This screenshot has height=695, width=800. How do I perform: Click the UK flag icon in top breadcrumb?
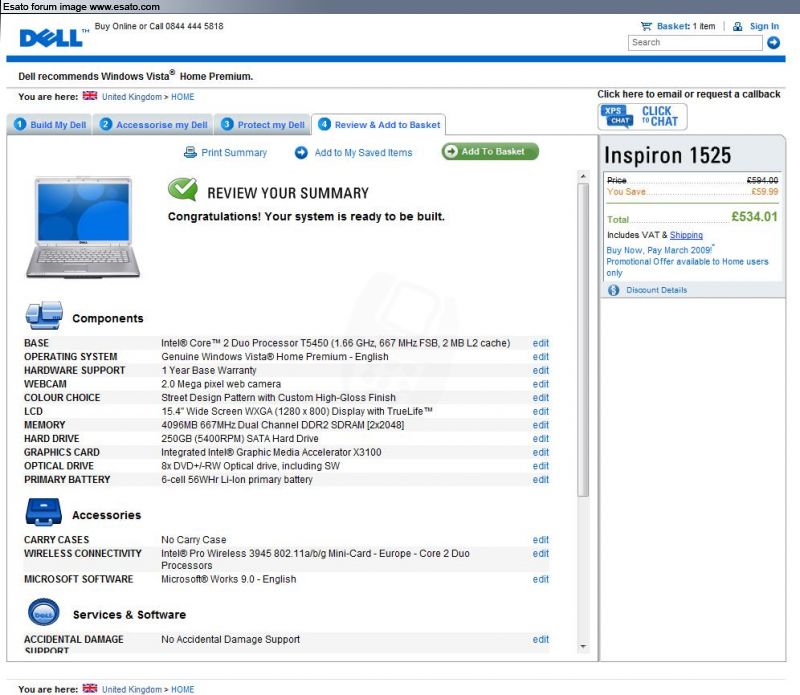(x=90, y=96)
